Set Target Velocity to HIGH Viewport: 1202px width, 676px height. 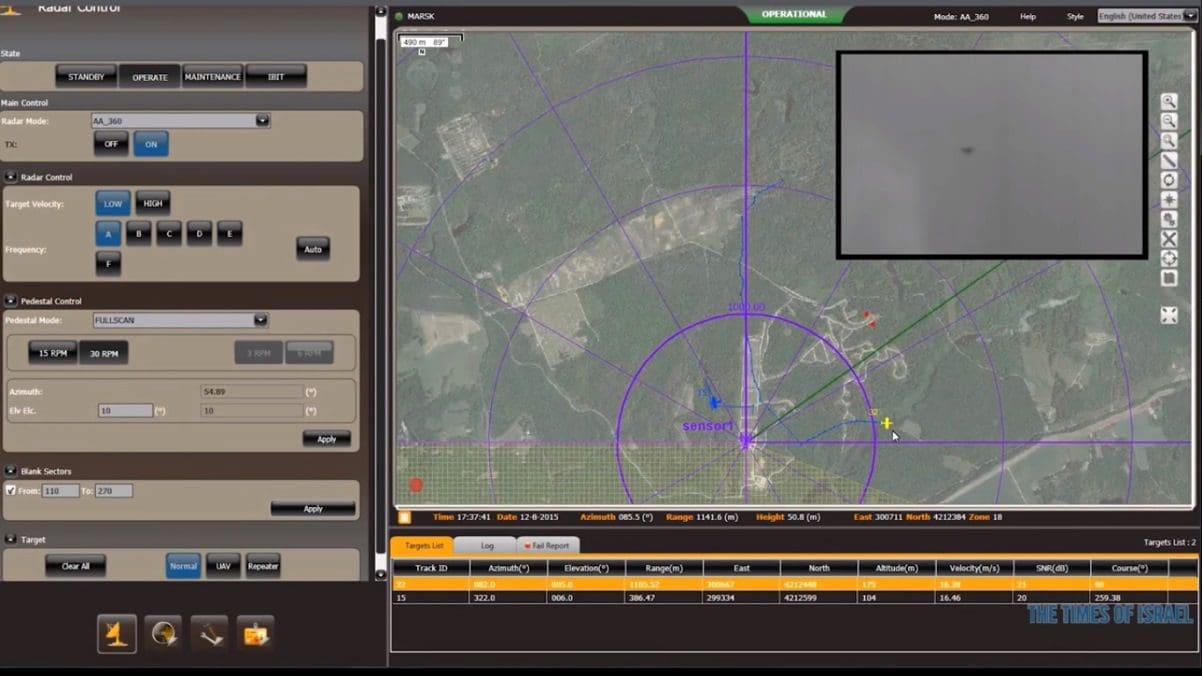(153, 203)
